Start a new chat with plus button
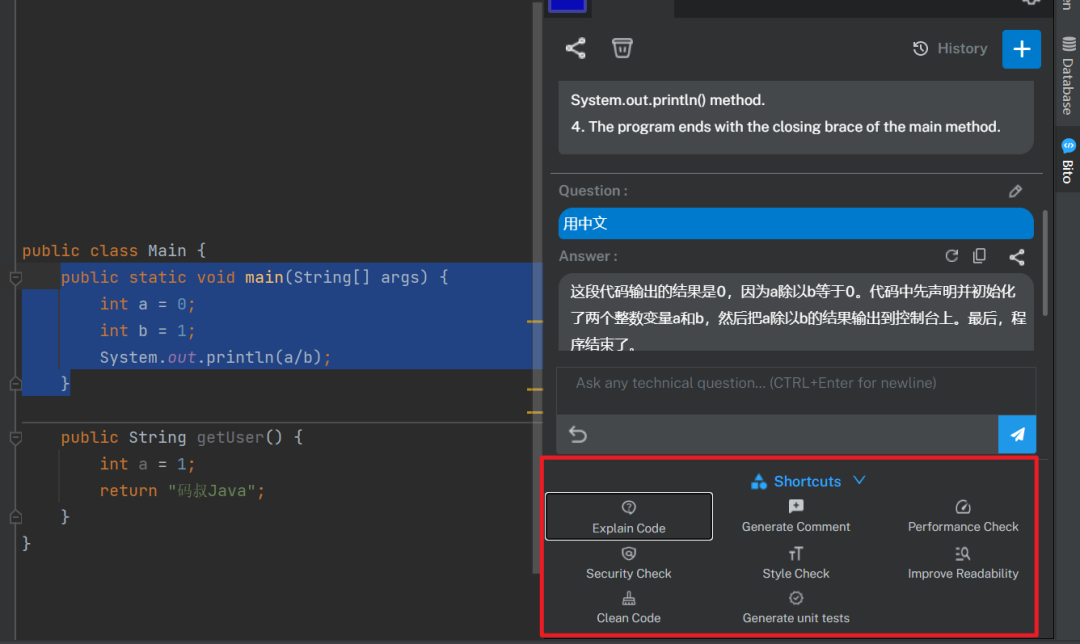The width and height of the screenshot is (1080, 644). point(1021,49)
